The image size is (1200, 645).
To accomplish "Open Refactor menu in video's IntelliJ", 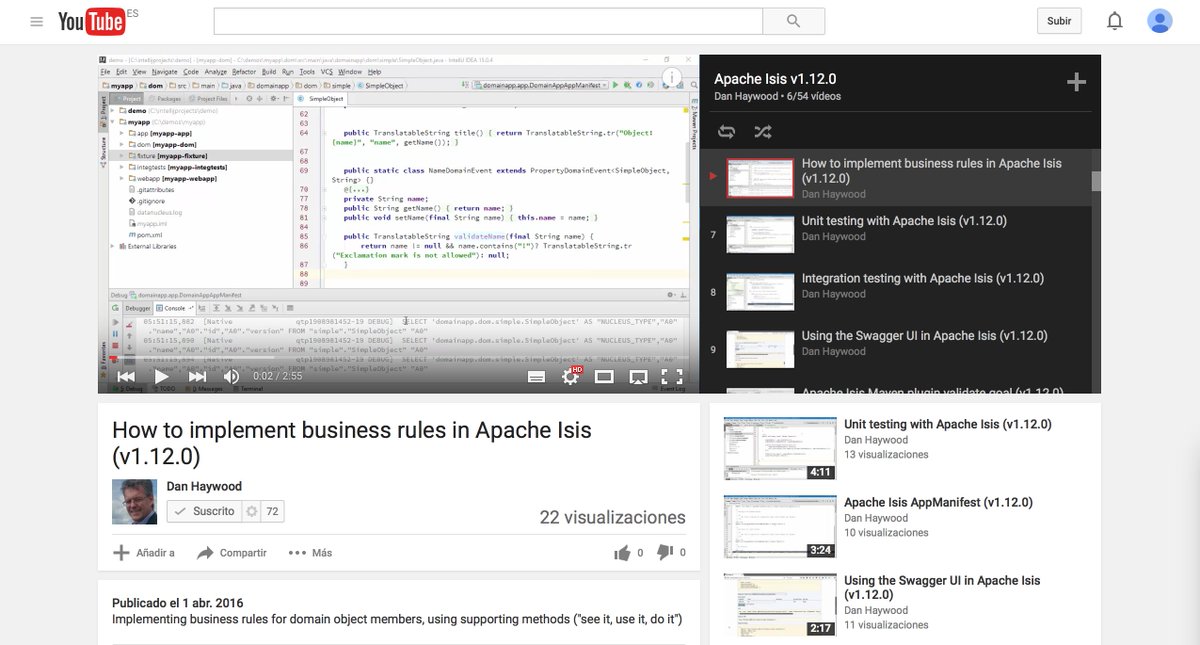I will point(244,72).
